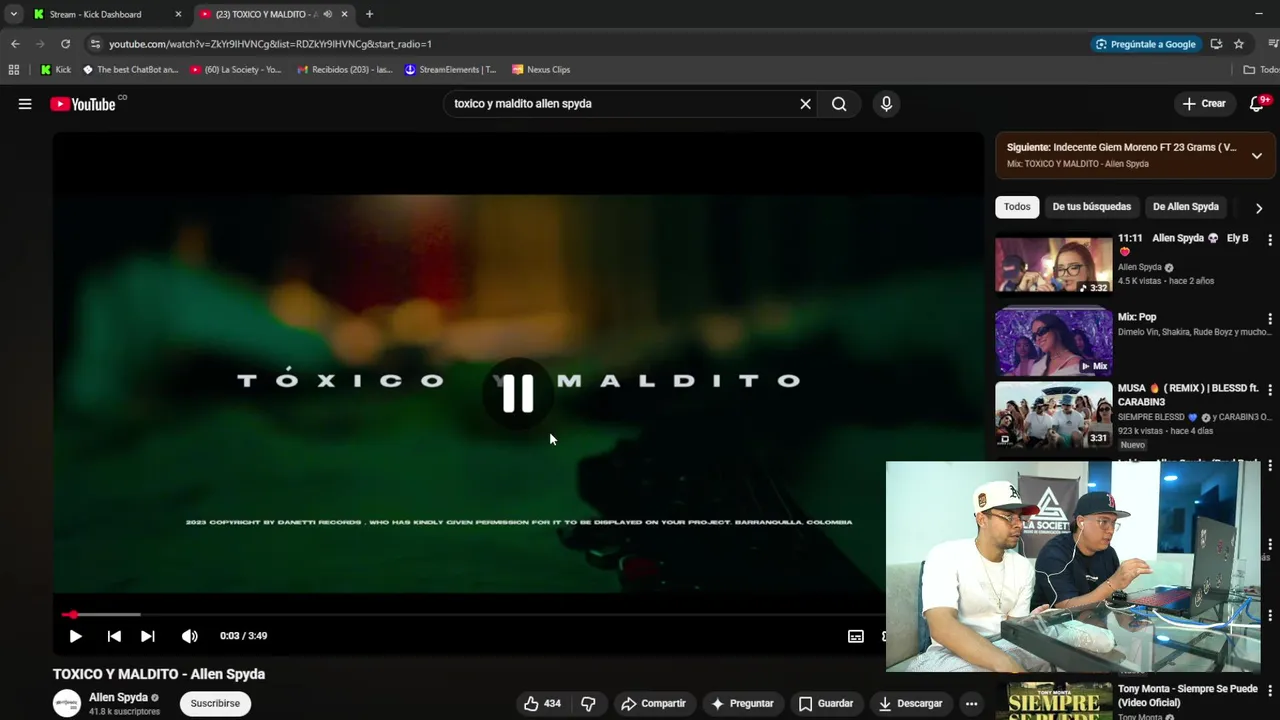Open the Mix: Pop thumbnail
The image size is (1280, 720).
point(1053,341)
